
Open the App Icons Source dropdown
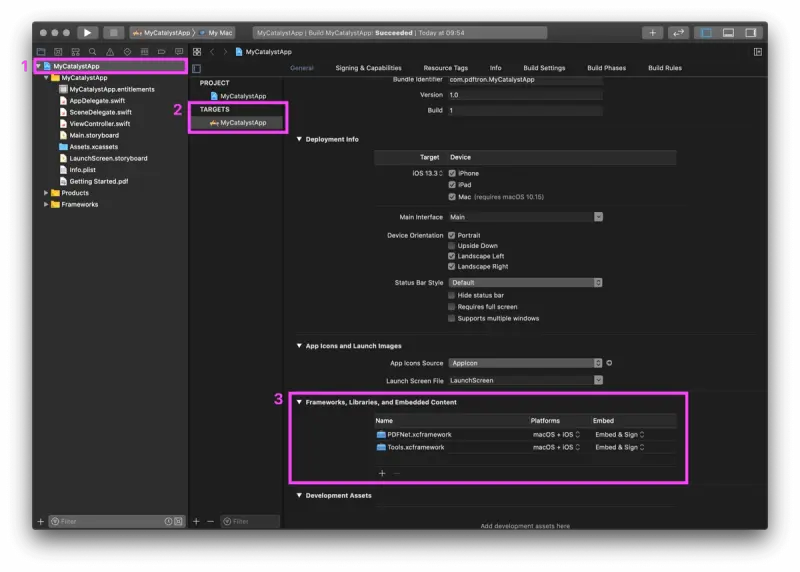(525, 363)
